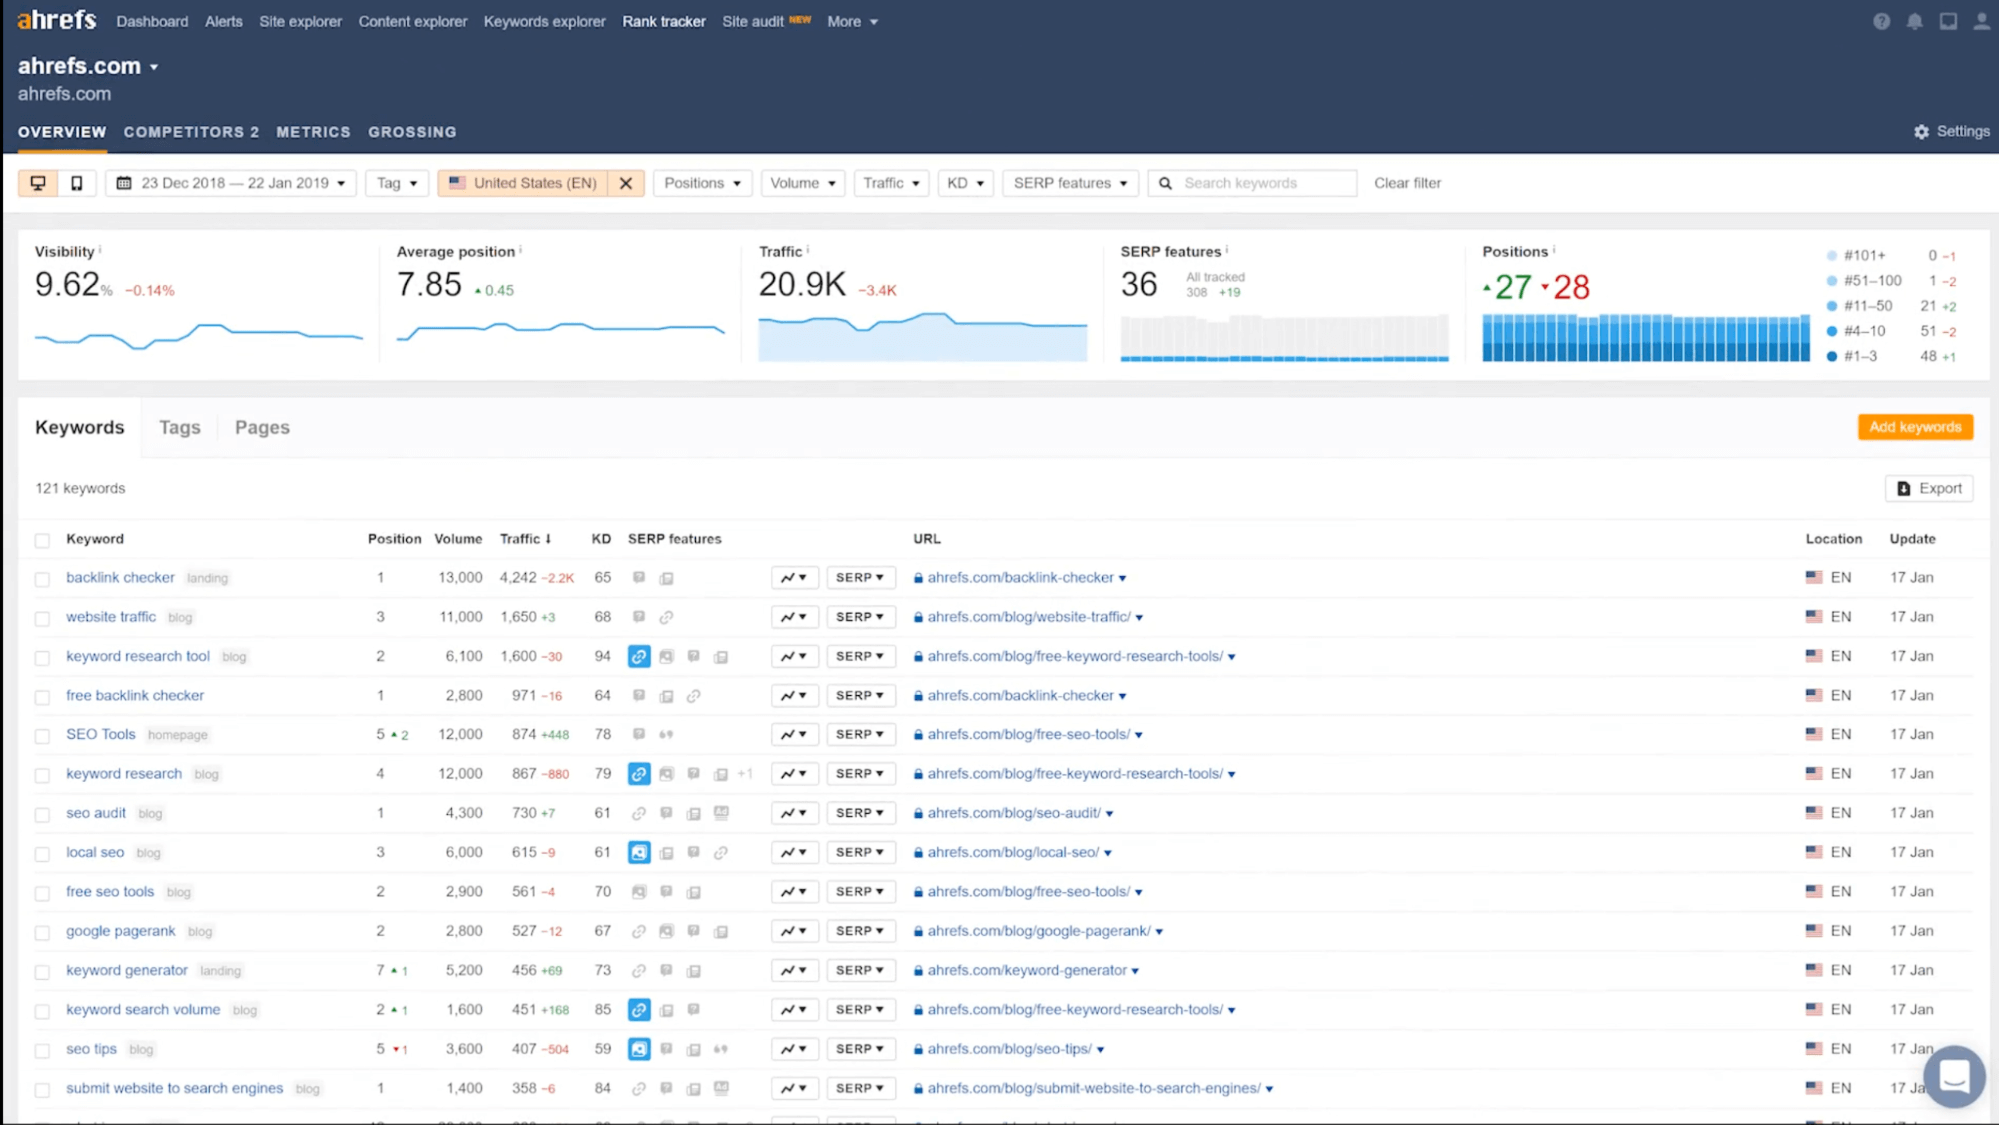Open chart button for SEO Tools row

click(794, 735)
